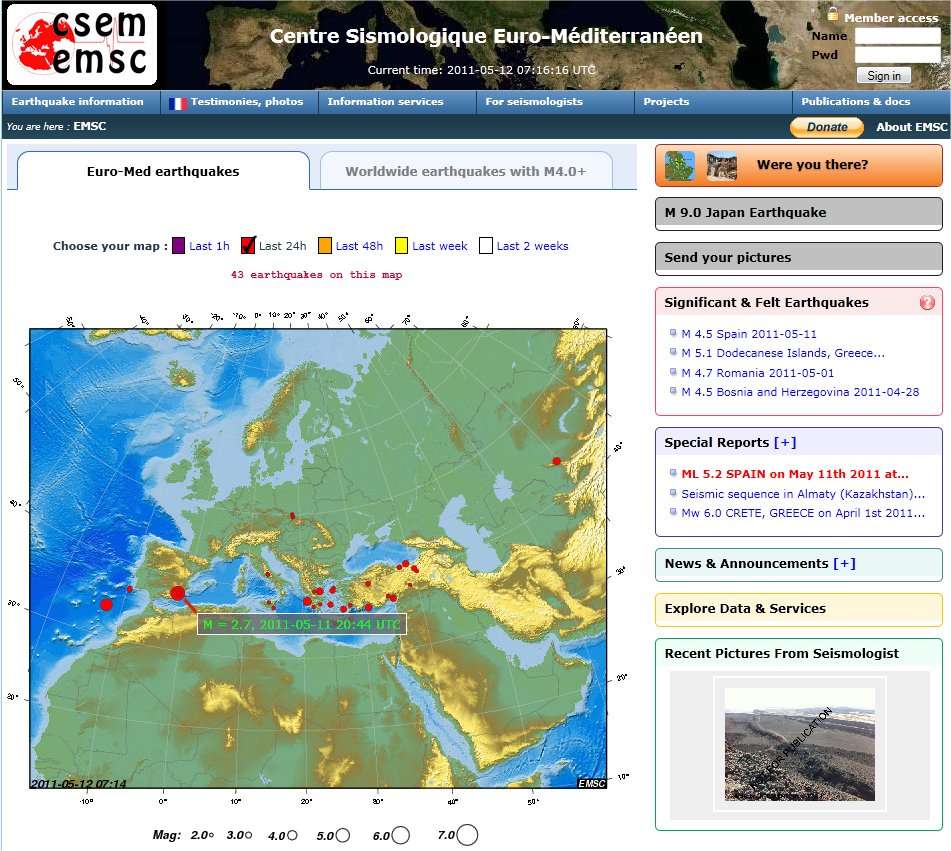This screenshot has height=851, width=951.
Task: Click the Sign in button
Action: point(884,75)
